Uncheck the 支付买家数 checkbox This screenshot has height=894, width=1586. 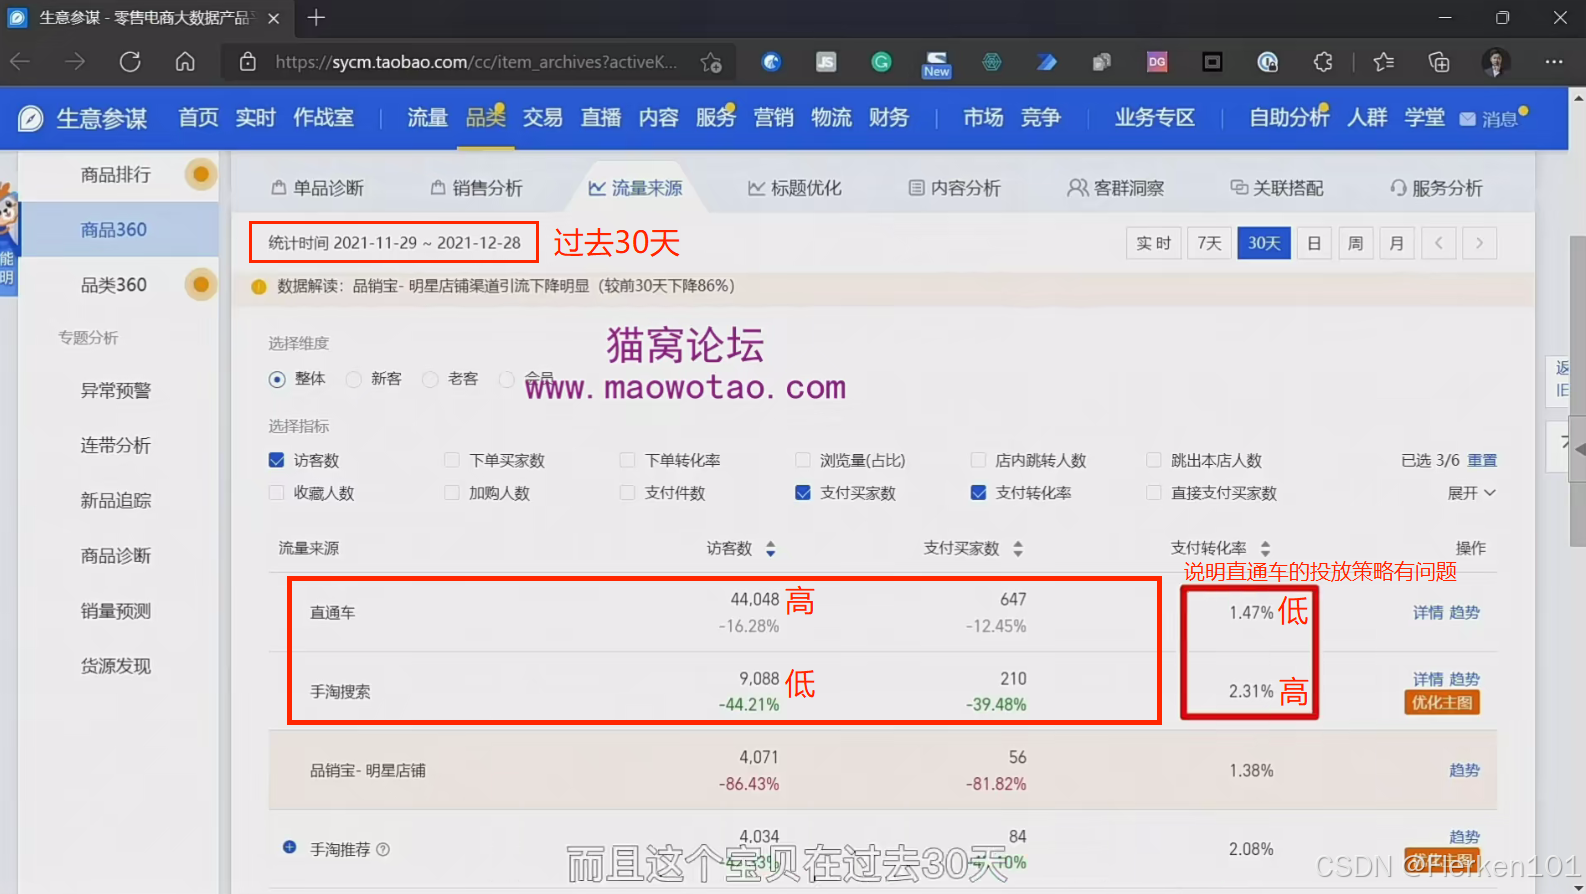click(803, 492)
